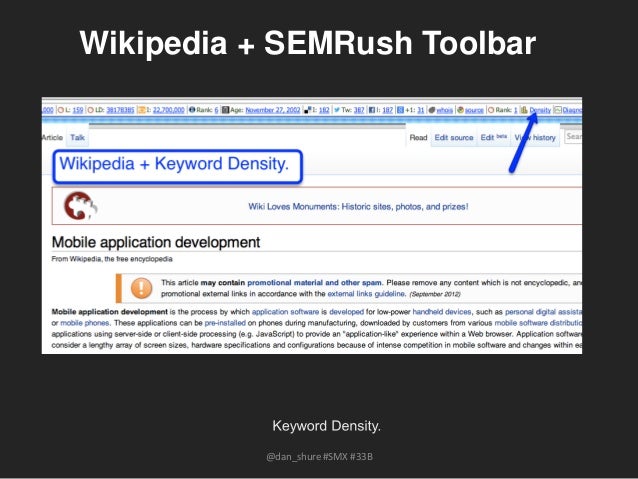Click the Age archive icon
The height and width of the screenshot is (479, 638).
pos(225,110)
